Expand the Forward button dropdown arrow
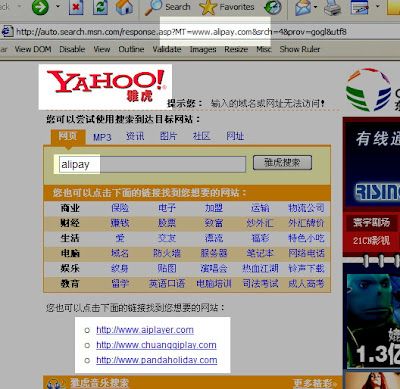Image resolution: width=400 pixels, height=389 pixels. (x=58, y=6)
